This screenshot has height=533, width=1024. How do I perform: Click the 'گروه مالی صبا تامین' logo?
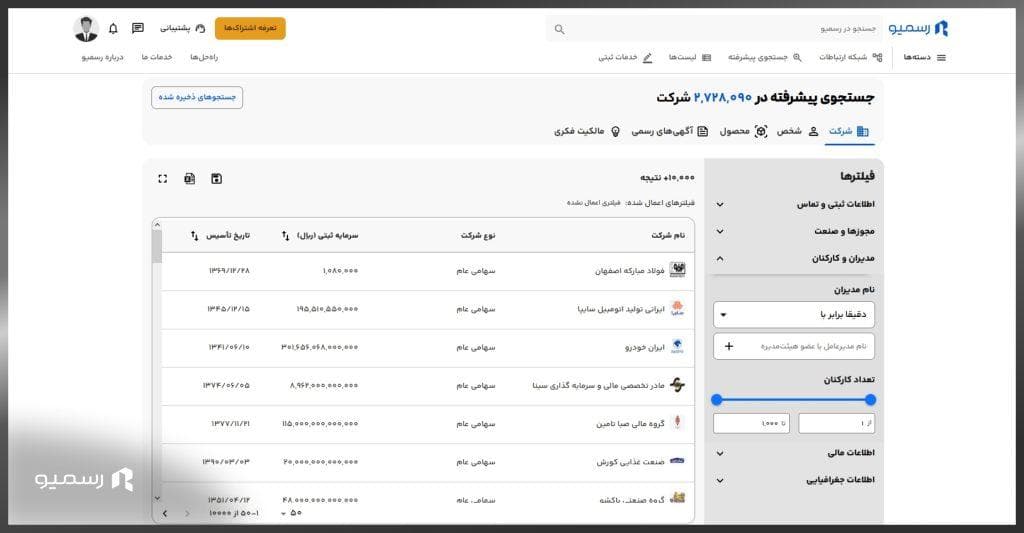(x=677, y=423)
